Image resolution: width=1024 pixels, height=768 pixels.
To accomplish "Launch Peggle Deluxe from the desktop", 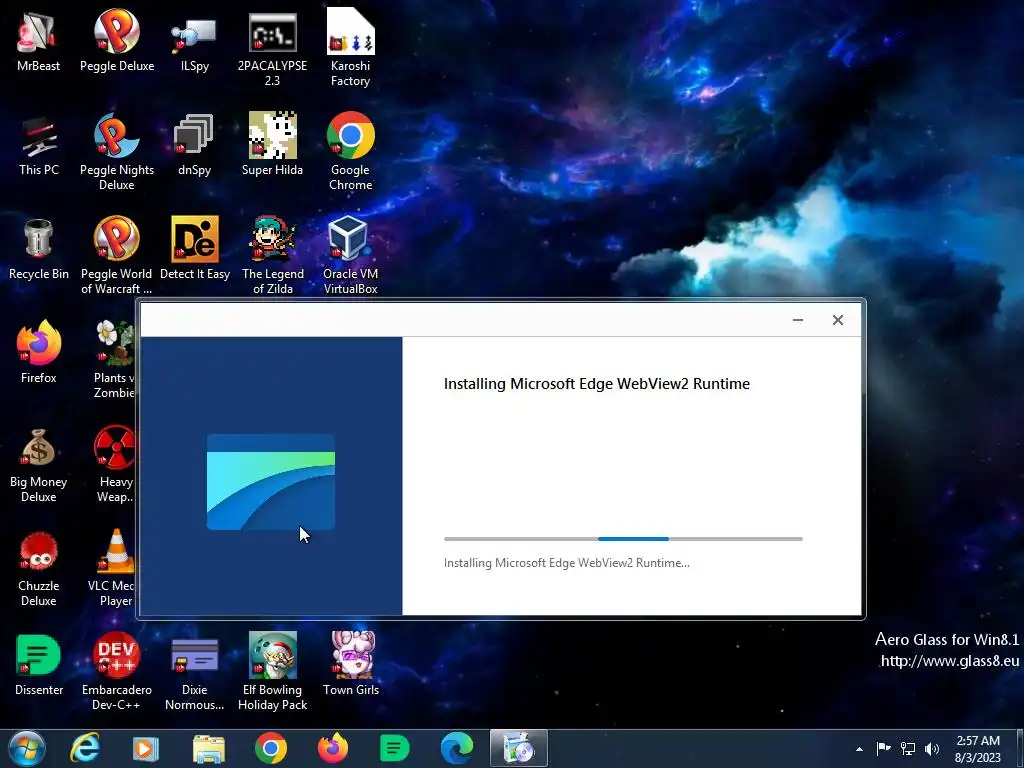I will (x=117, y=40).
